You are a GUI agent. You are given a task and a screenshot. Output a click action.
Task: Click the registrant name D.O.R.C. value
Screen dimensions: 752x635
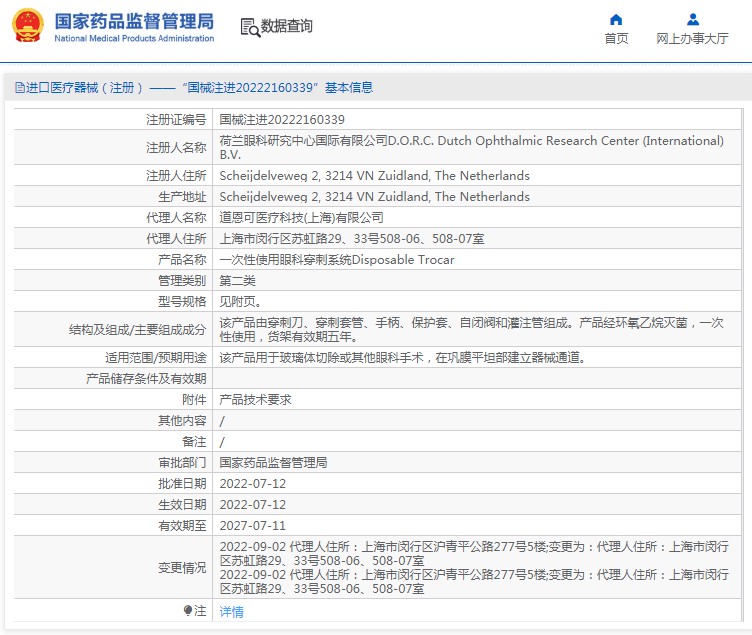tap(471, 147)
